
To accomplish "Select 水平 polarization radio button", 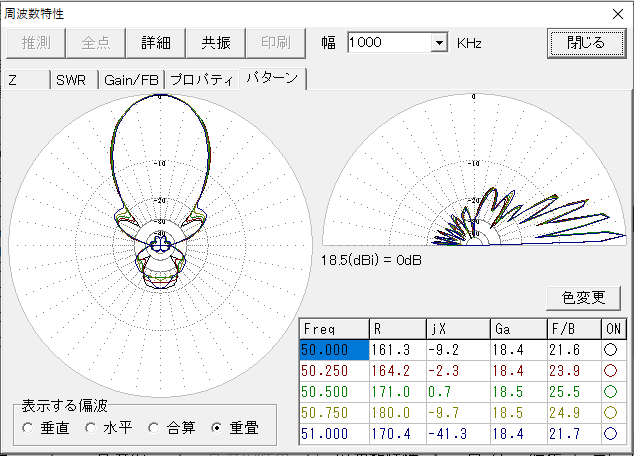I will [x=90, y=428].
